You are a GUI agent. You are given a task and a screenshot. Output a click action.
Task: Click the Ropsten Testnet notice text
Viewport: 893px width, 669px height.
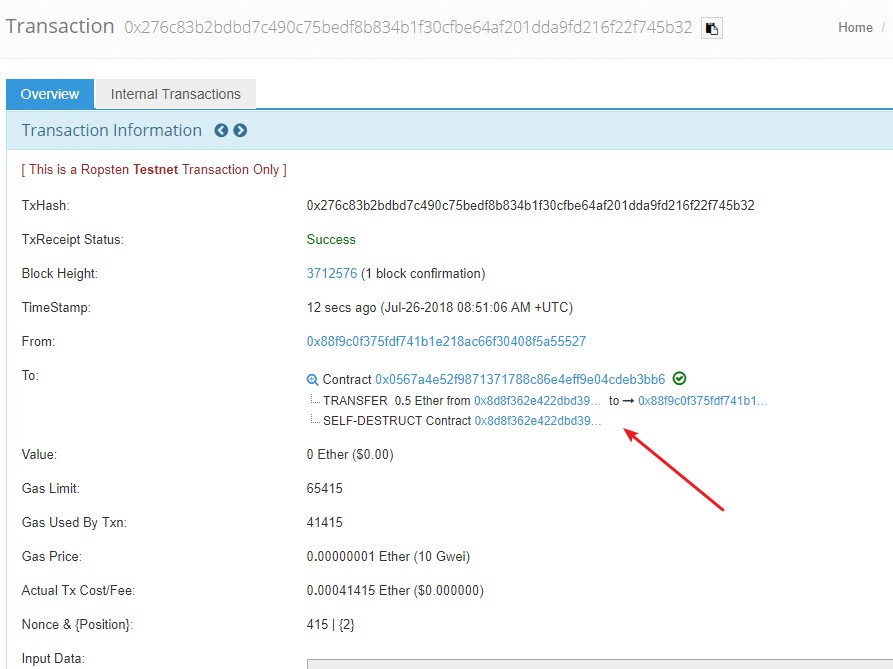tap(154, 170)
